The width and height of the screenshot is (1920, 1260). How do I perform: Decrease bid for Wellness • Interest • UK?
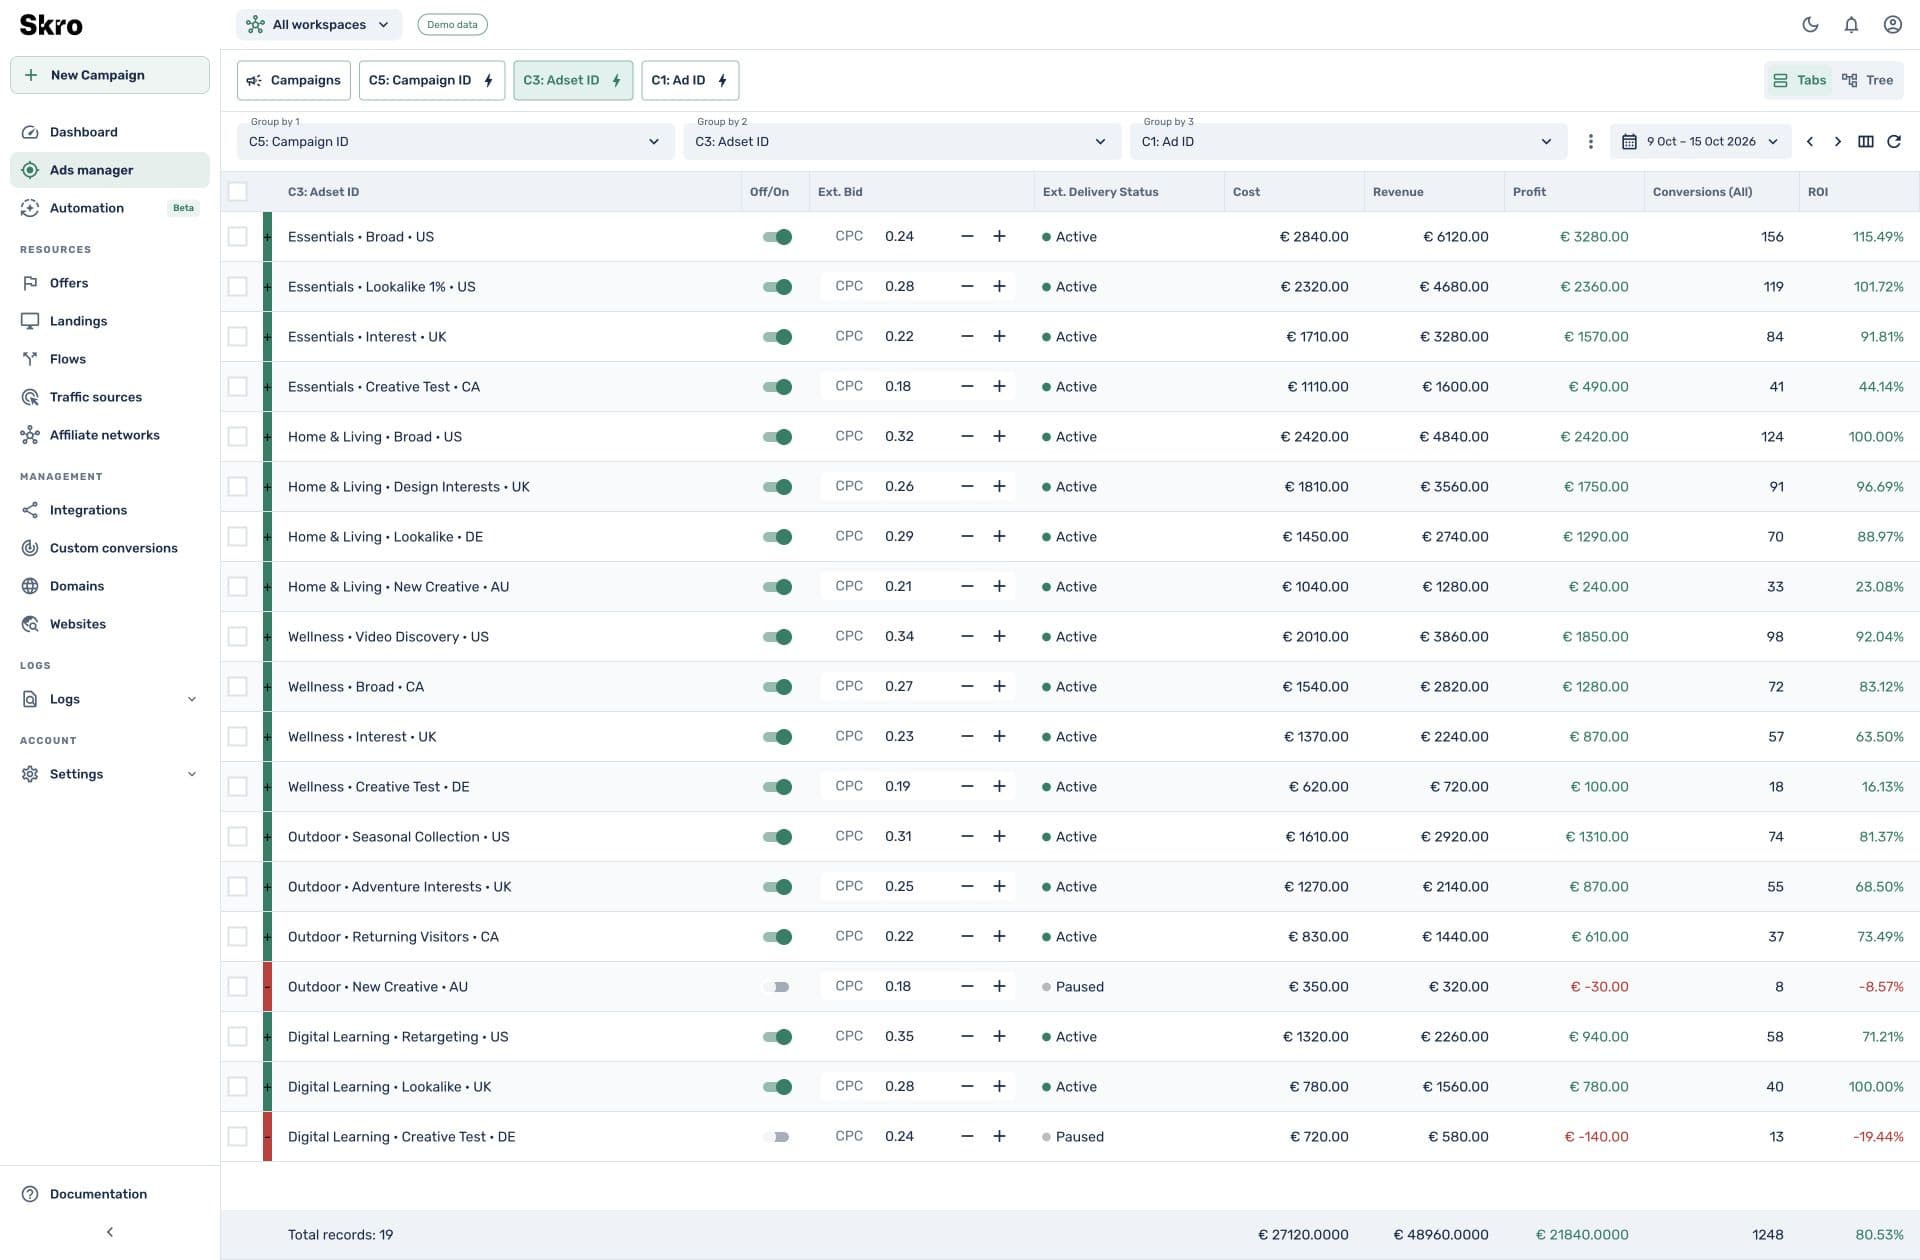[x=967, y=737]
